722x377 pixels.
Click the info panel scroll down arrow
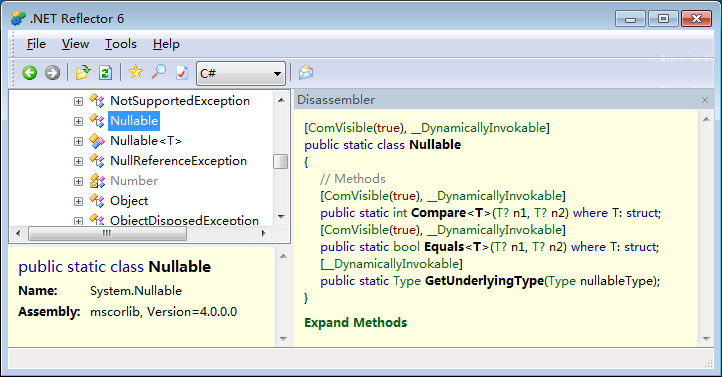click(x=283, y=339)
